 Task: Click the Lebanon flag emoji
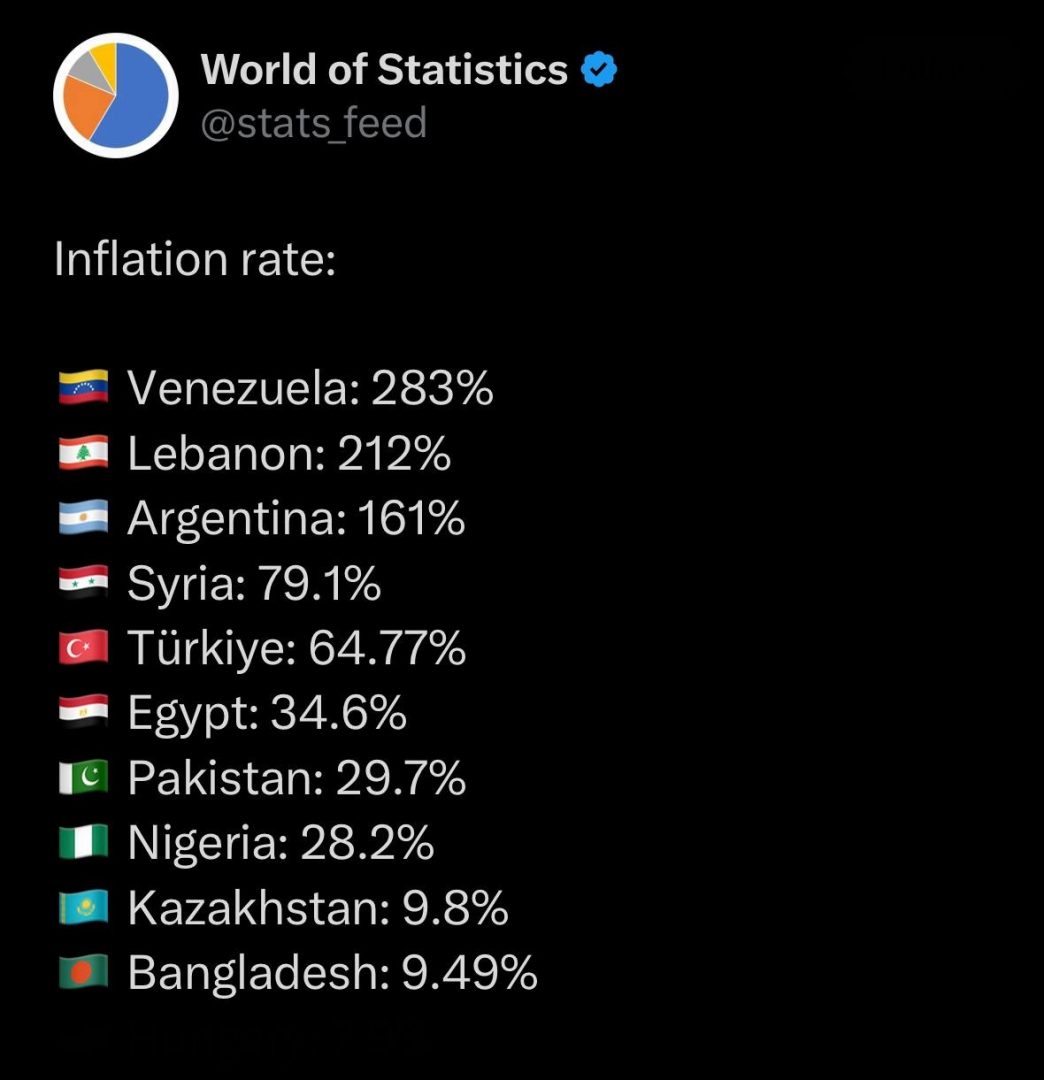(83, 453)
